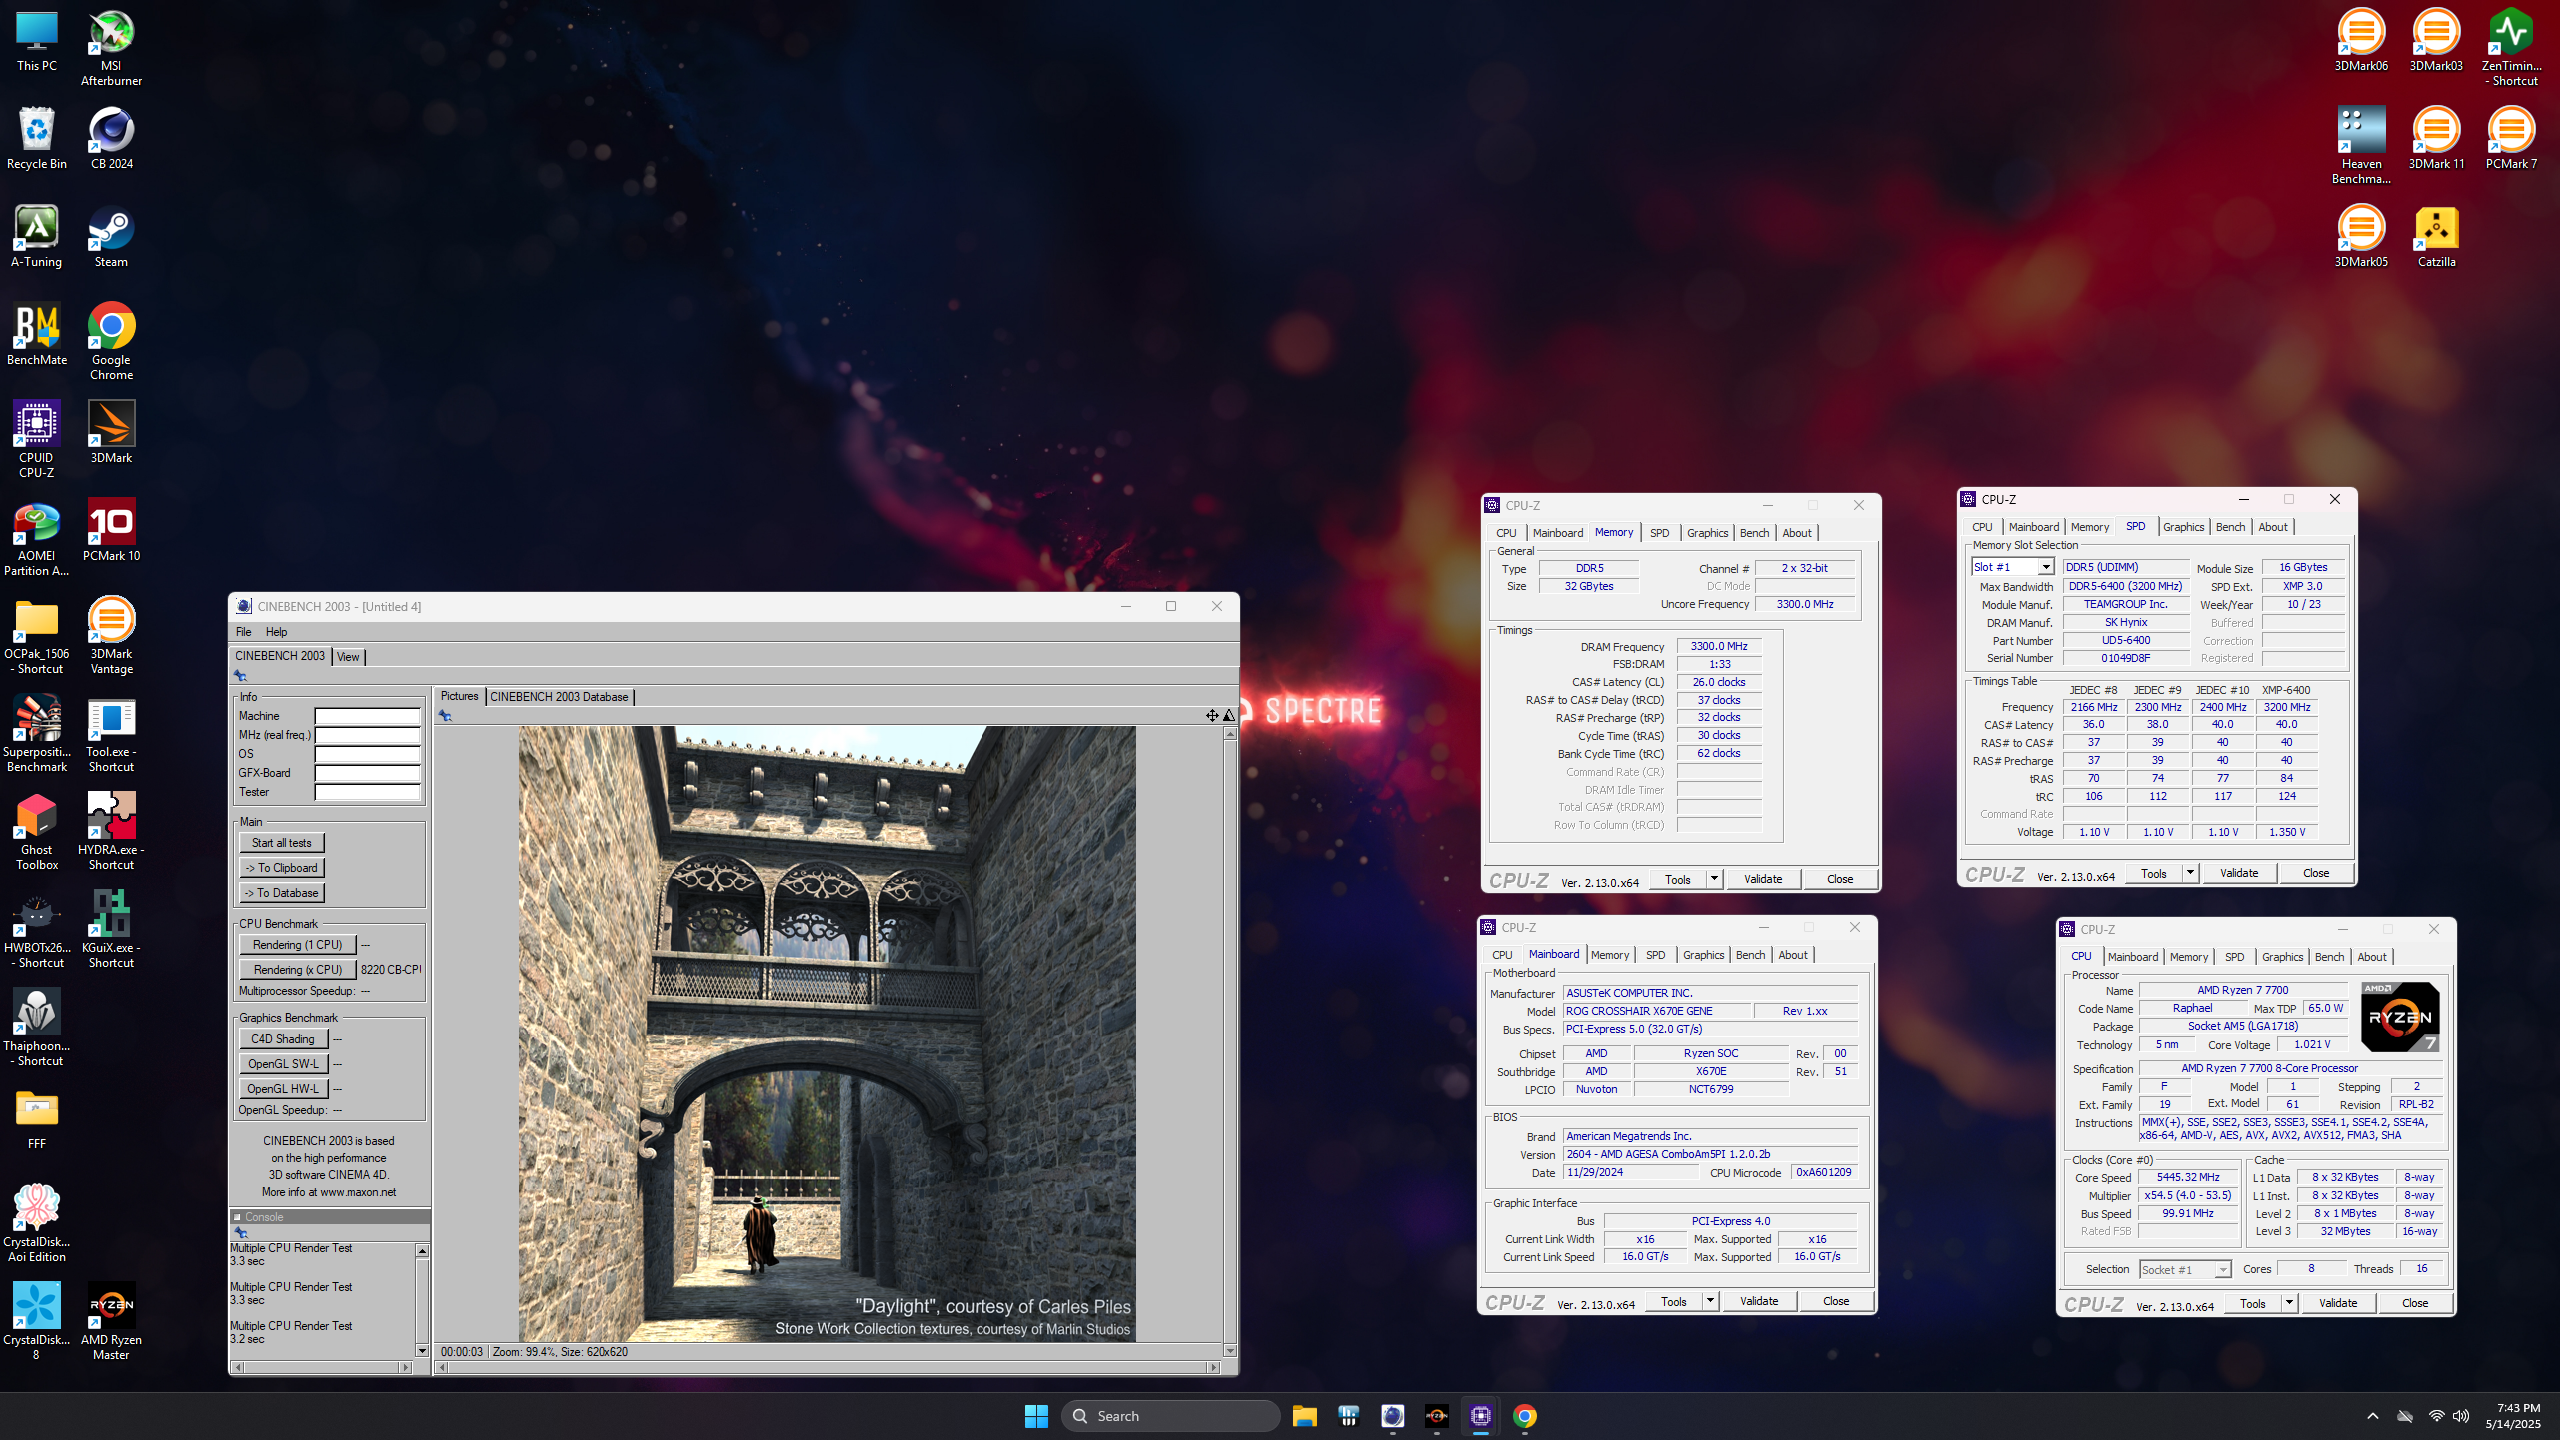
Task: Collapse the Cinebench Console panel
Action: coord(237,1217)
